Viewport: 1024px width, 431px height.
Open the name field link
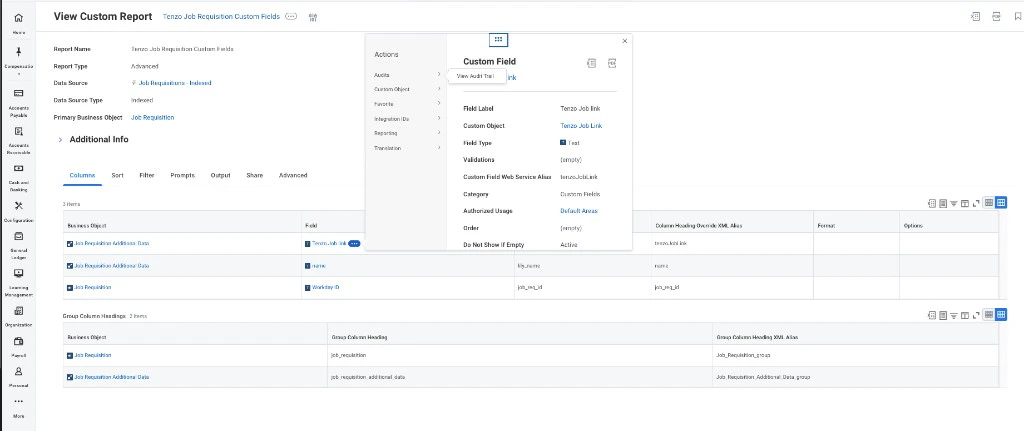(x=319, y=266)
